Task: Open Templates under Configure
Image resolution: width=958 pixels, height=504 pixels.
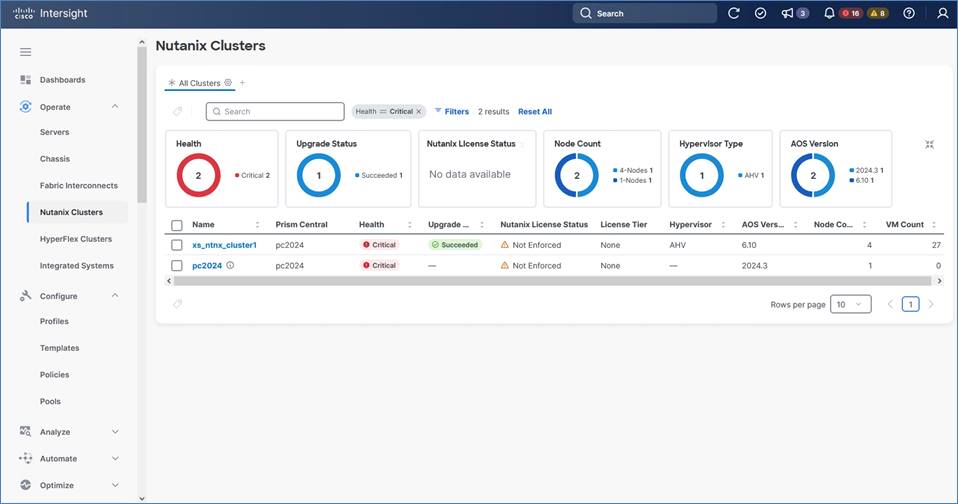Action: coord(60,348)
